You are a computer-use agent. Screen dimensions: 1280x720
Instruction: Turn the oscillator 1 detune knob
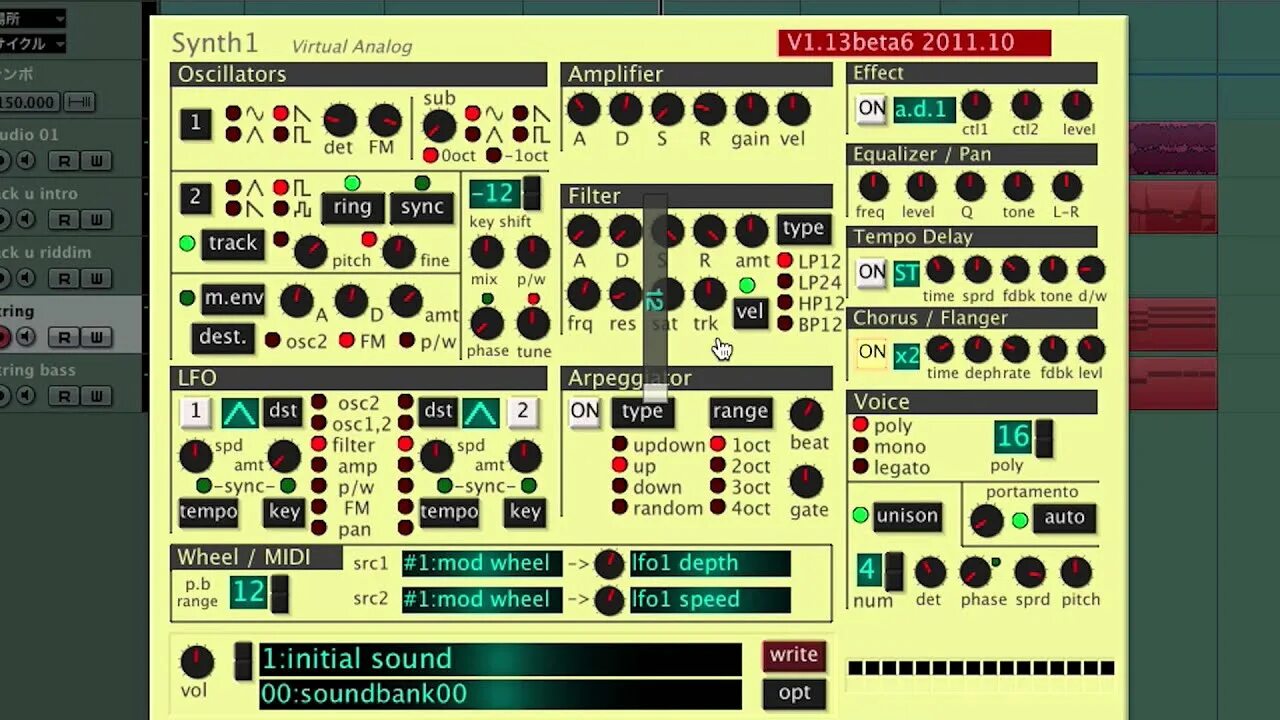[x=339, y=121]
